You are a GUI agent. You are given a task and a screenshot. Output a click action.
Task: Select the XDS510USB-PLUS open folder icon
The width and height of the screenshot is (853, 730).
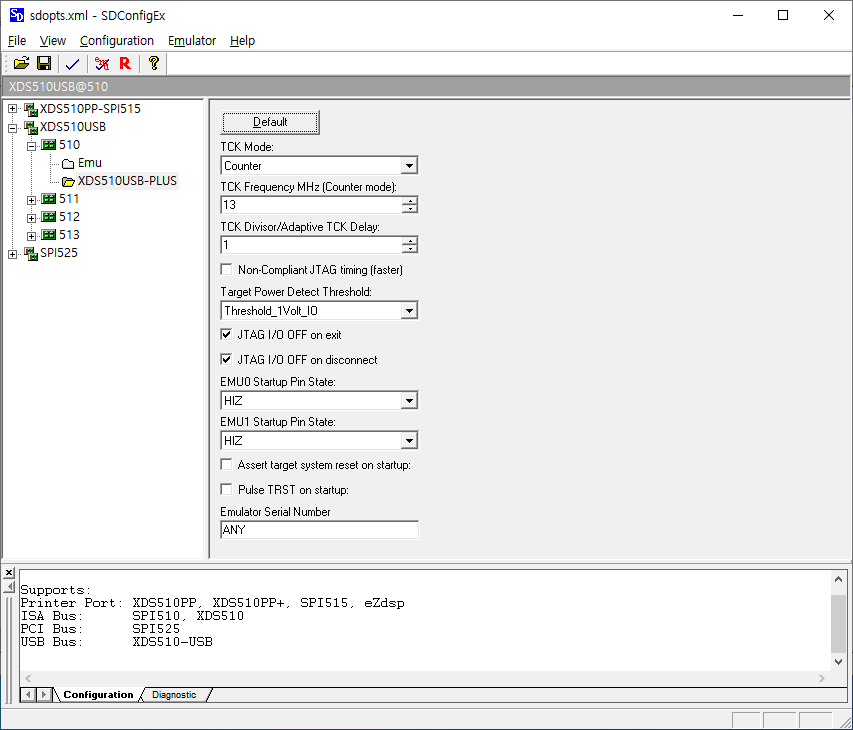click(x=68, y=181)
